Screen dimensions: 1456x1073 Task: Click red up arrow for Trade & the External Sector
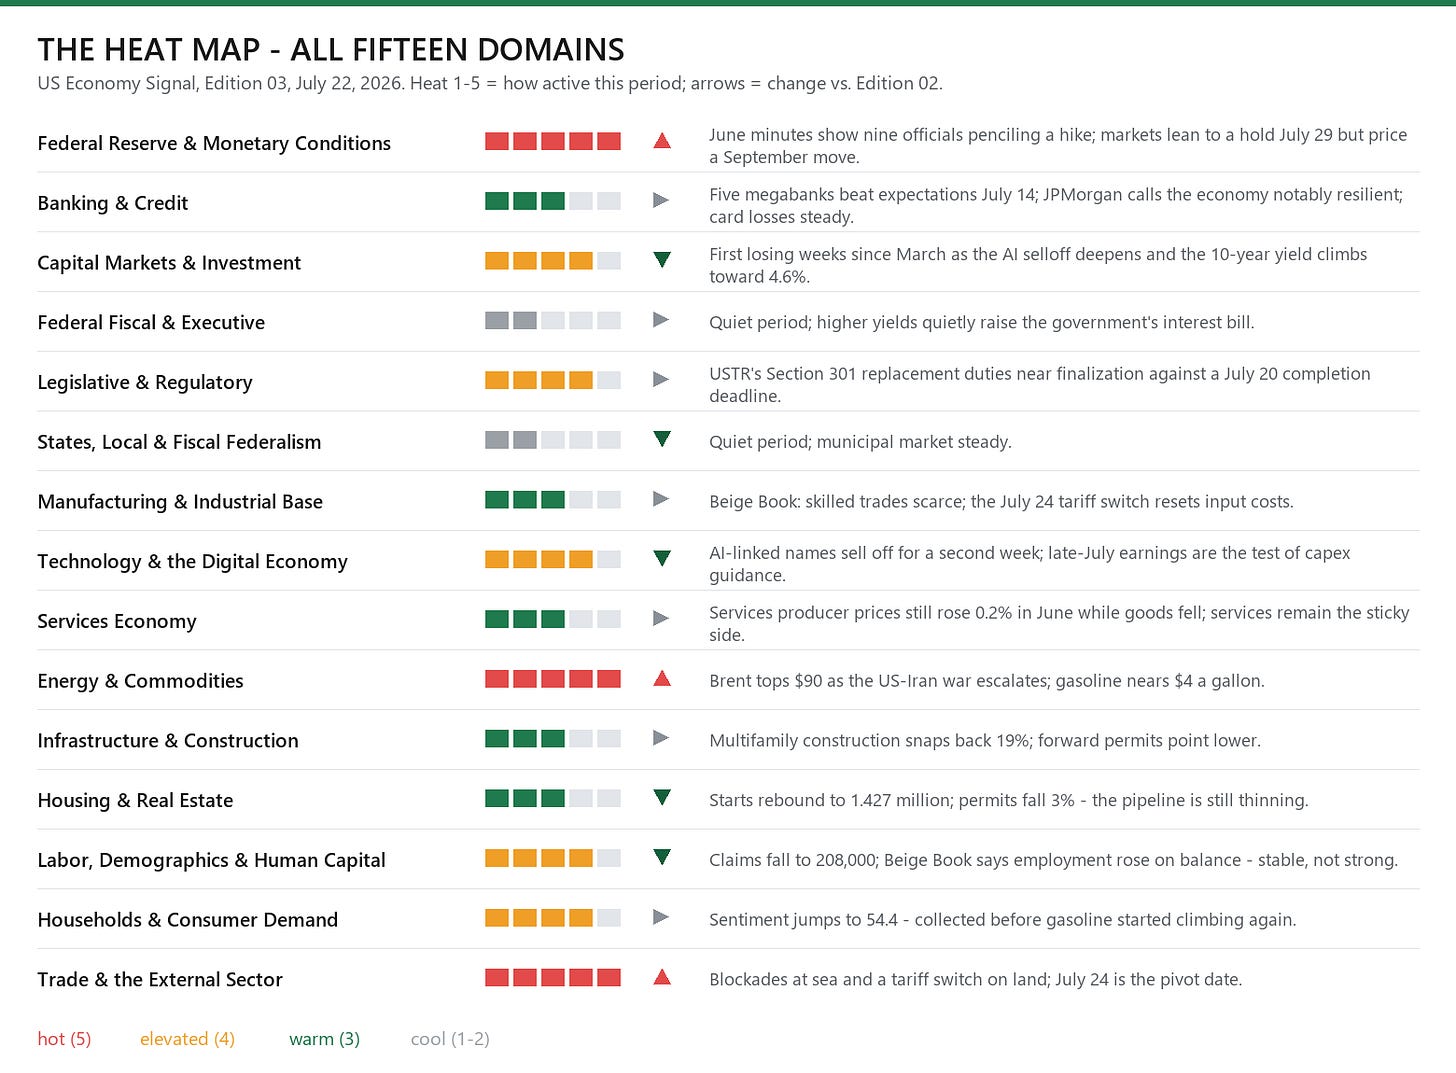[x=661, y=977]
